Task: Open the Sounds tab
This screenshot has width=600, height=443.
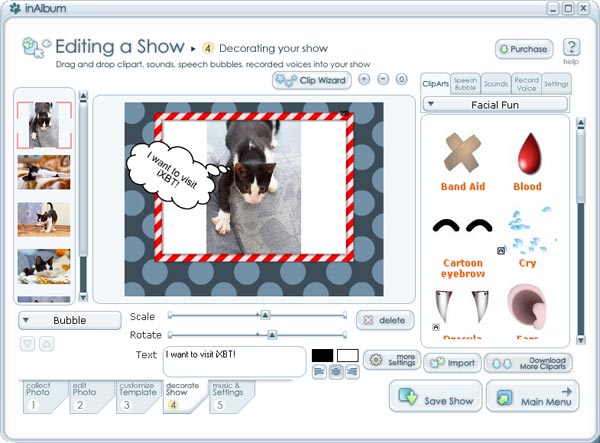Action: coord(496,84)
